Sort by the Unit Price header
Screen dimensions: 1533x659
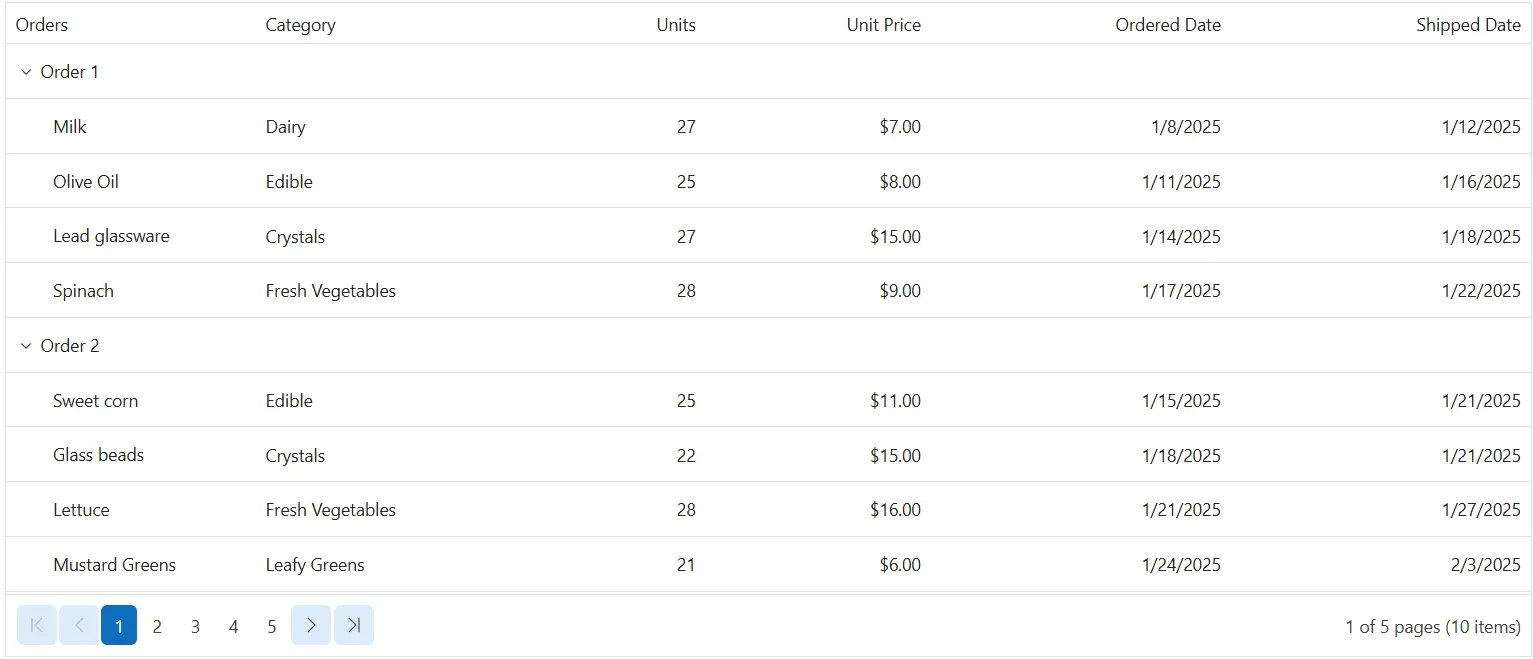(x=884, y=25)
